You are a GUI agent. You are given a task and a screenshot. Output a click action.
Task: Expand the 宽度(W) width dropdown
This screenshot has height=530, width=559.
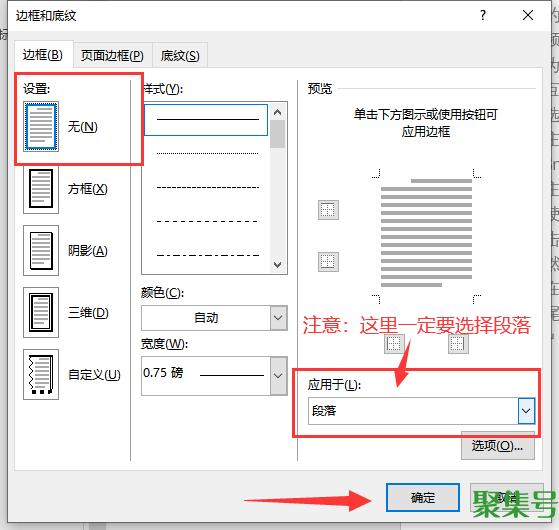(x=214, y=376)
